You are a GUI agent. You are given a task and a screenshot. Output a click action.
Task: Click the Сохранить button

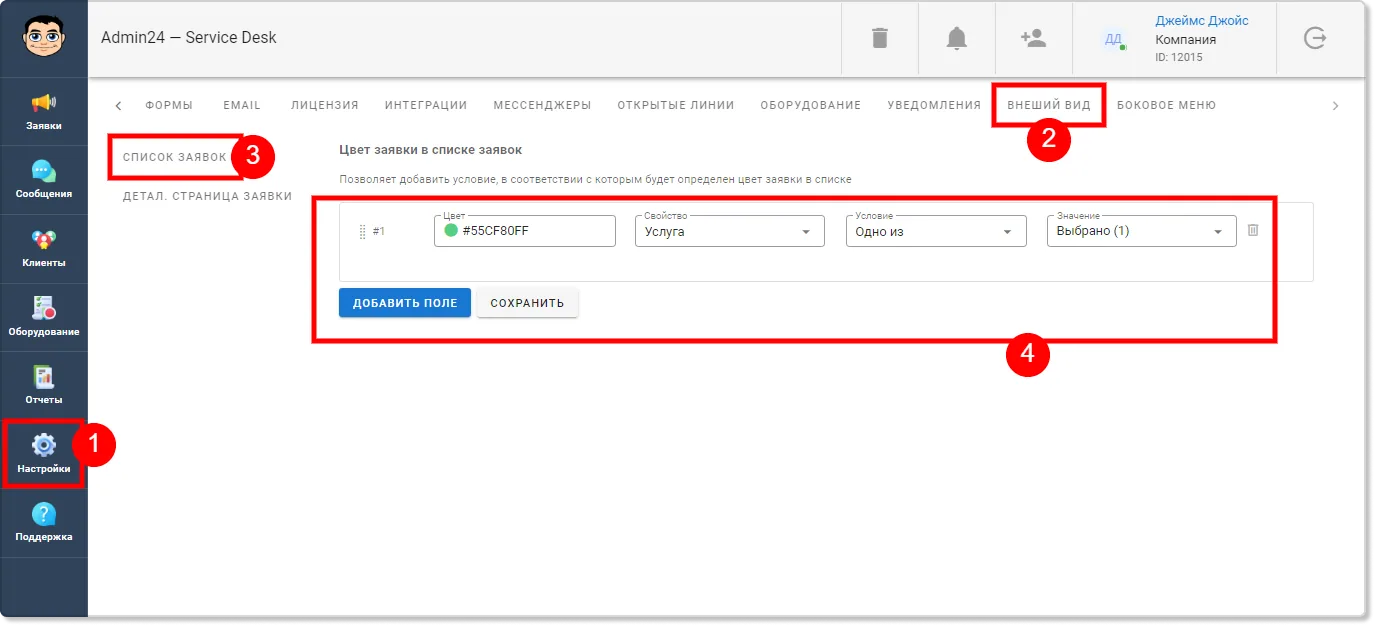point(527,303)
